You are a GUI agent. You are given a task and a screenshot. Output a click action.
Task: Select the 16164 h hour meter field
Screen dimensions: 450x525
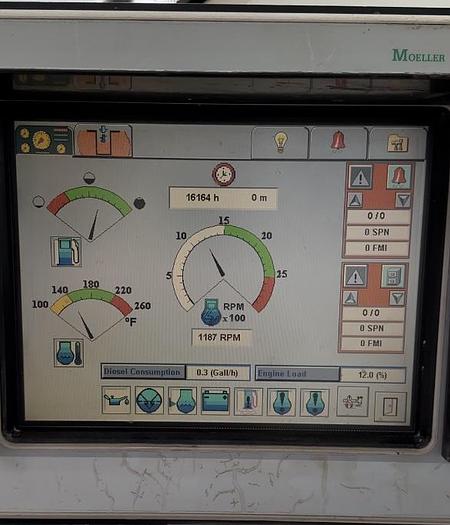tap(223, 198)
